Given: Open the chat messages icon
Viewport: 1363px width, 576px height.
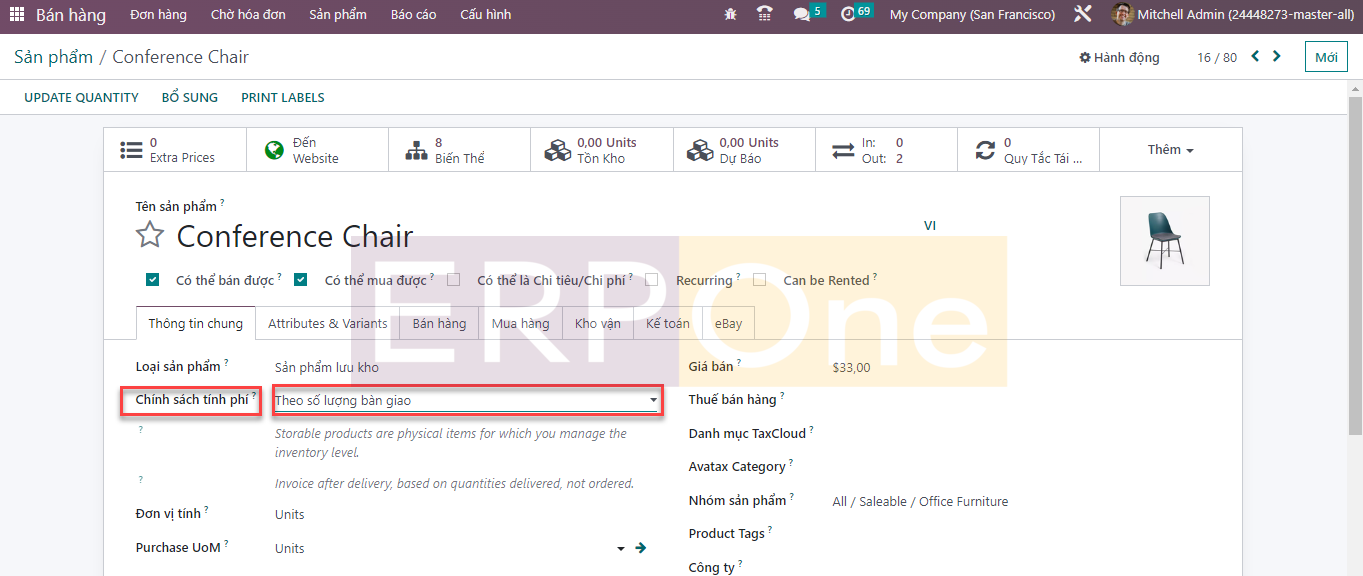Looking at the screenshot, I should [x=801, y=15].
